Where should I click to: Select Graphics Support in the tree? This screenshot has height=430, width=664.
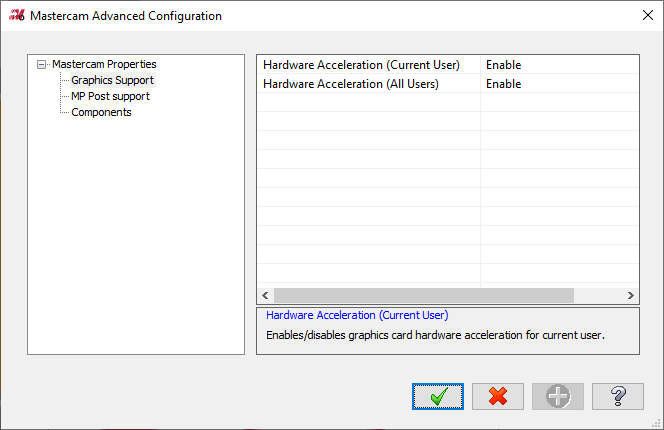point(112,80)
